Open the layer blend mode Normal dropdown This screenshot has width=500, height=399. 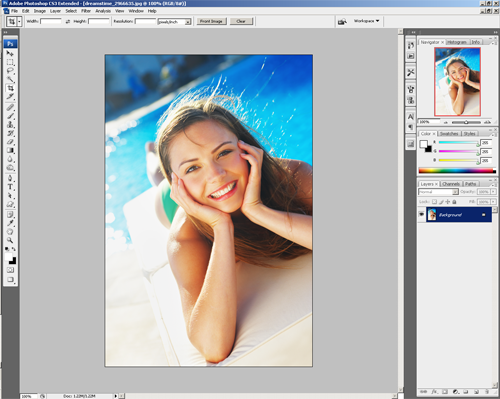[438, 192]
